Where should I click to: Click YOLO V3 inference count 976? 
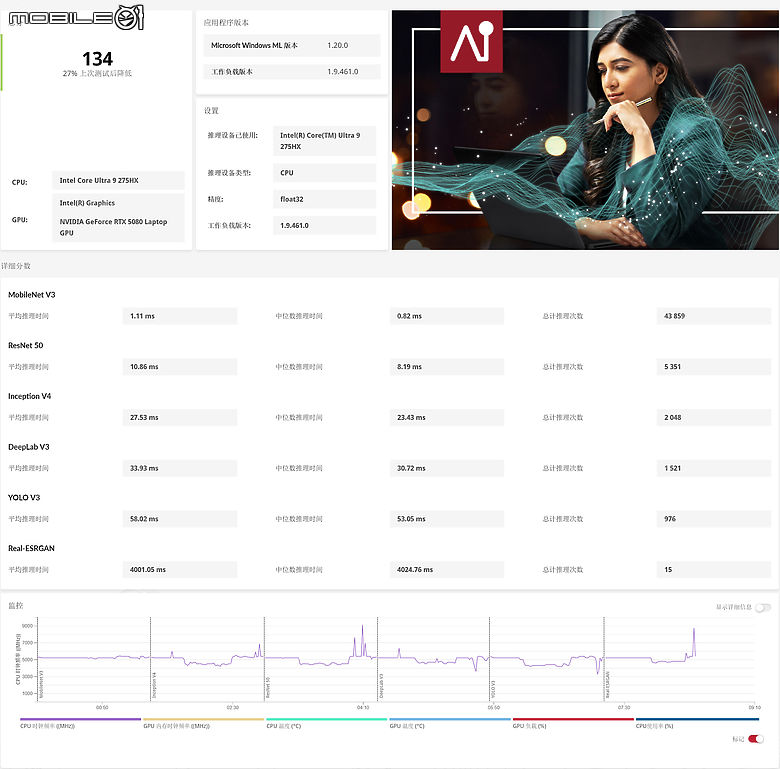coord(714,519)
